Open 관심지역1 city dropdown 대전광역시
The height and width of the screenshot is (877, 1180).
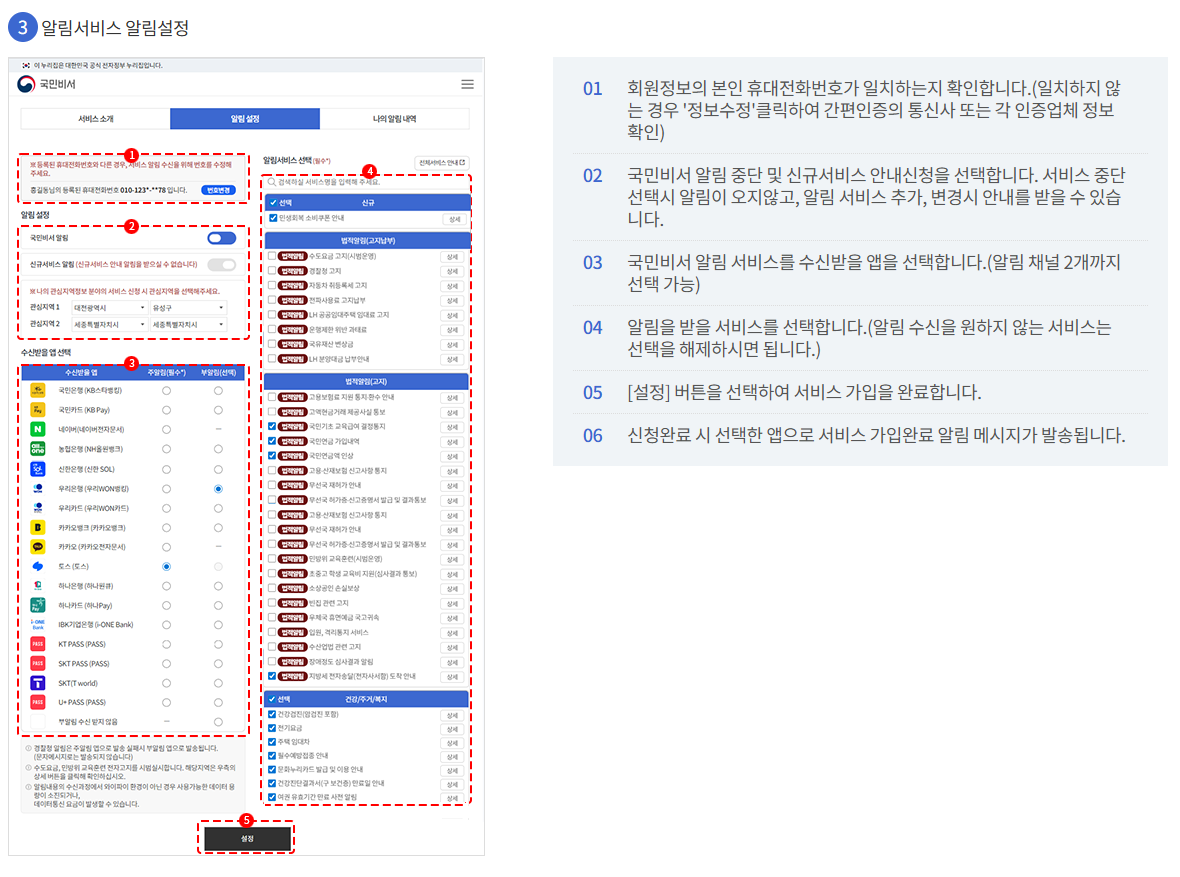pos(110,308)
